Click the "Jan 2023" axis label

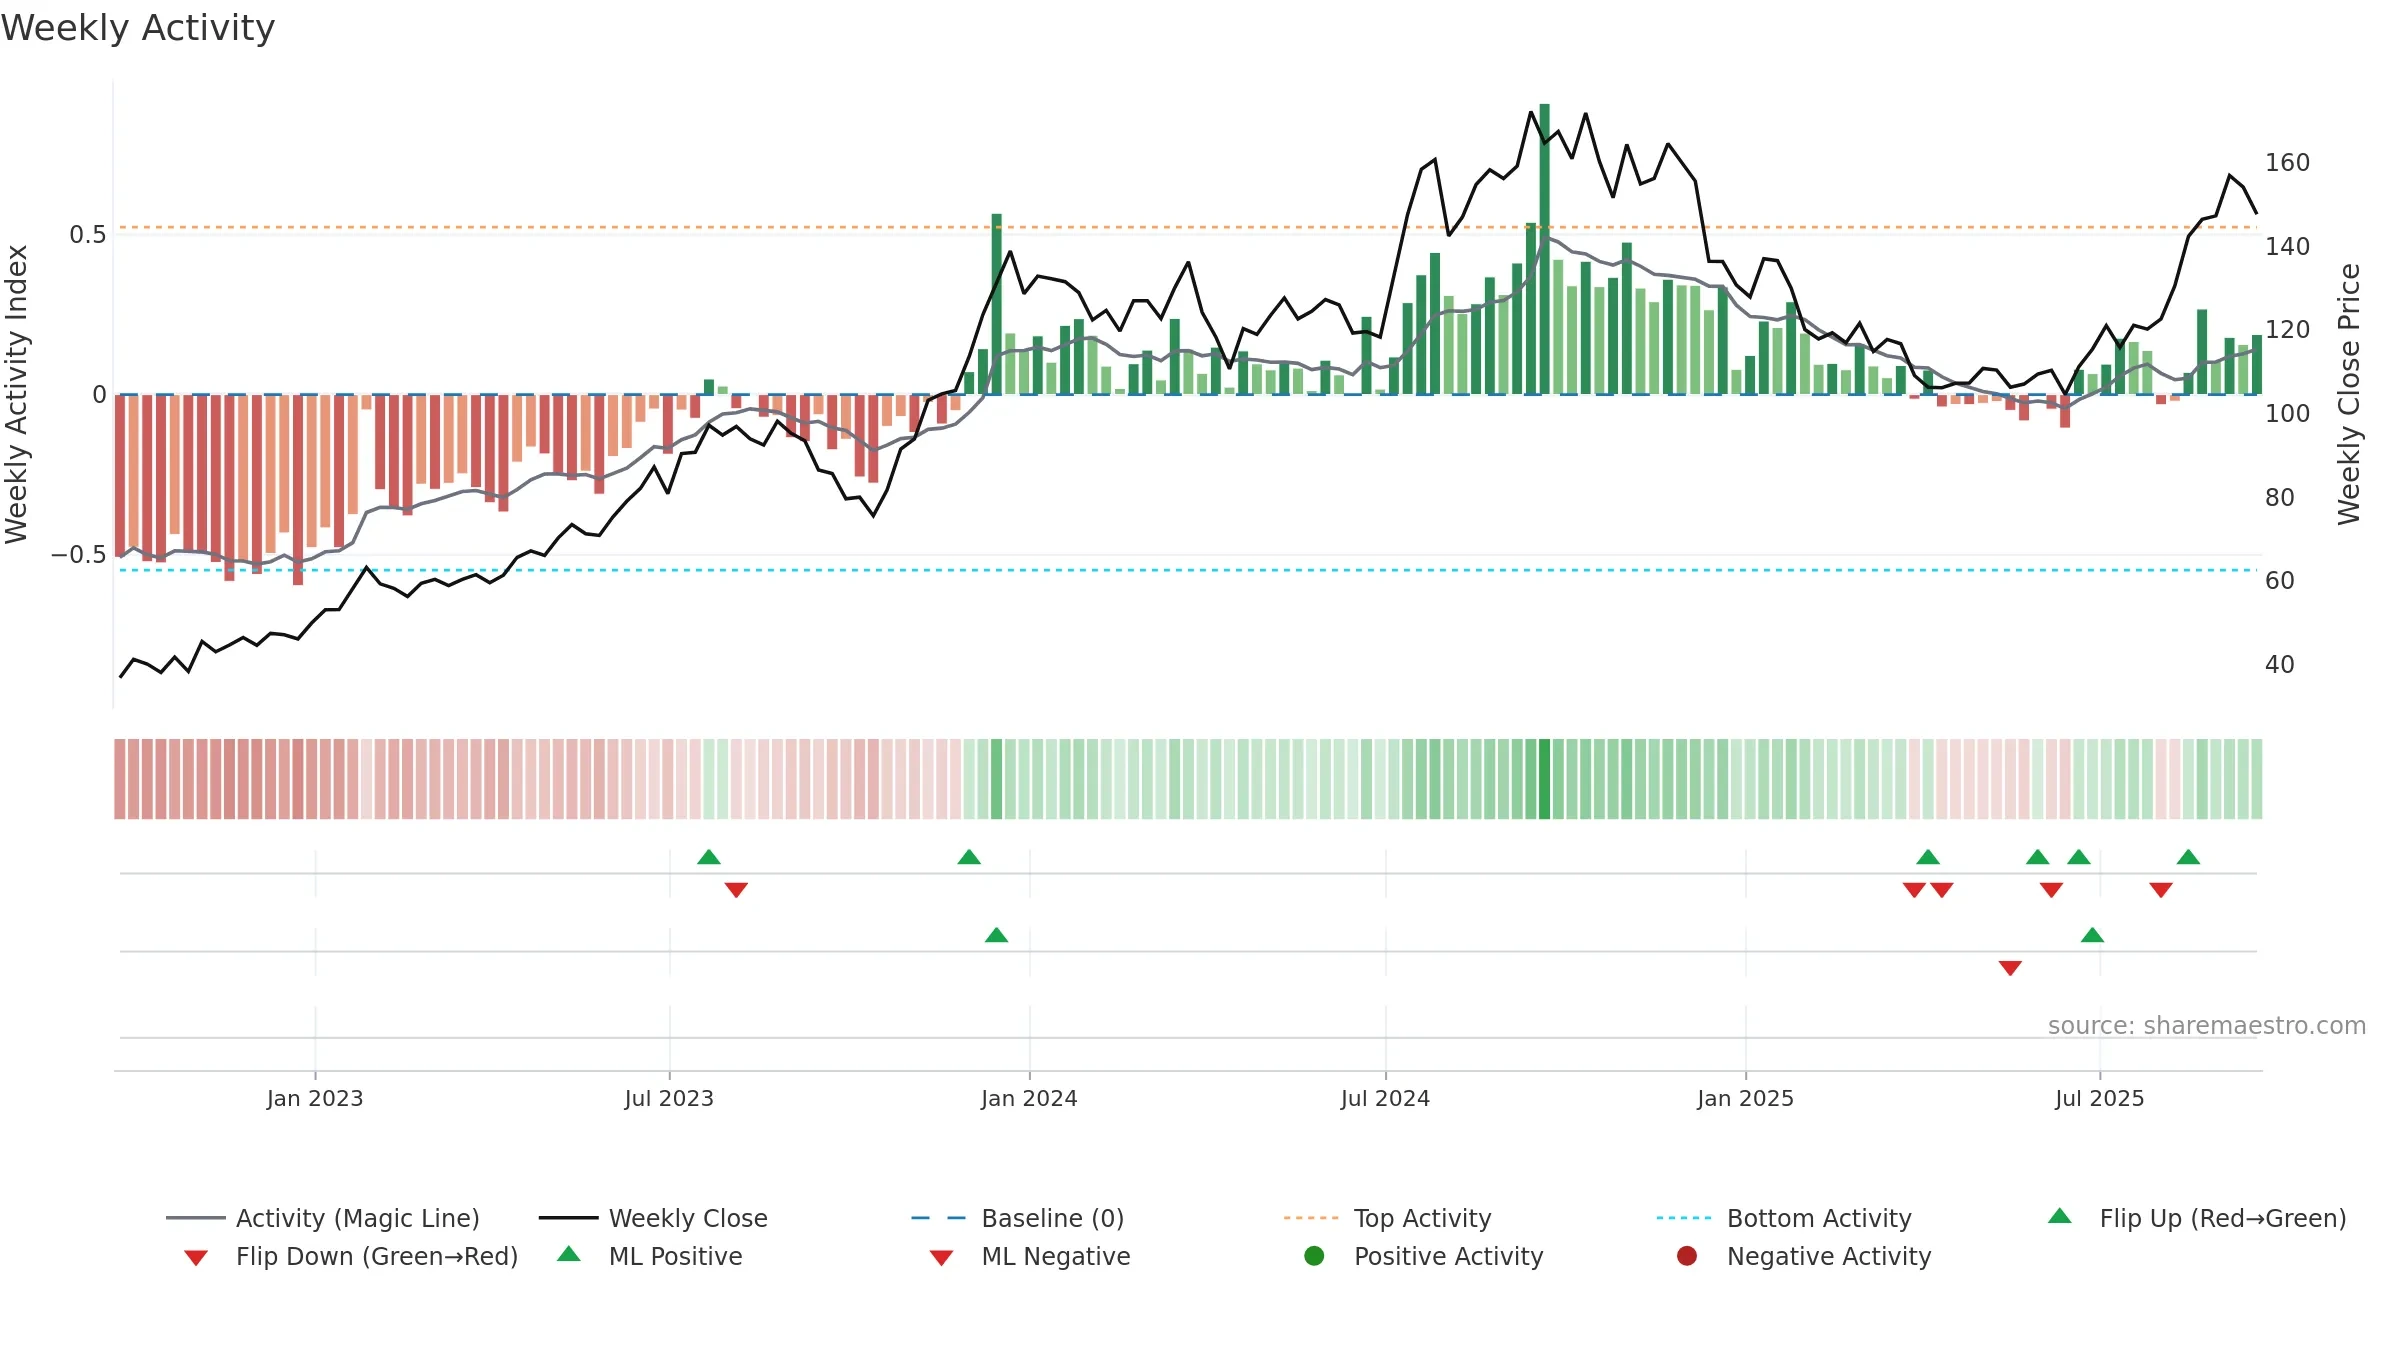315,1099
